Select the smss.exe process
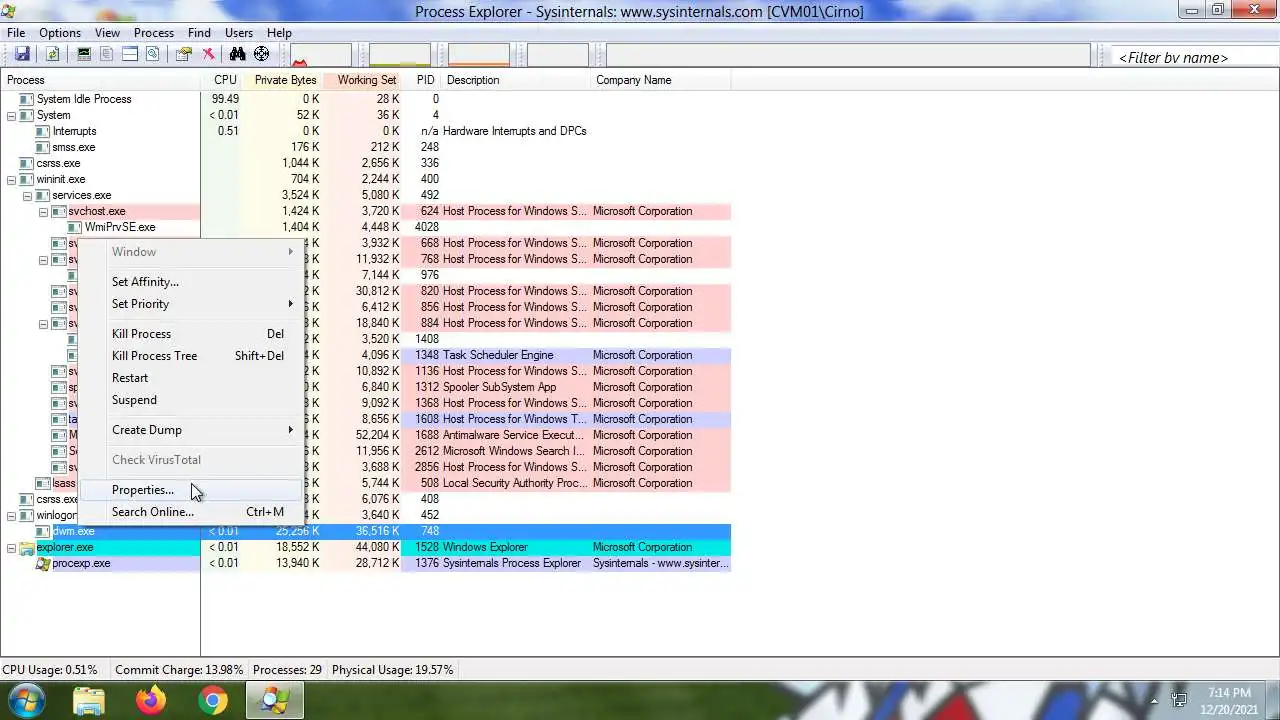Image resolution: width=1280 pixels, height=720 pixels. [366, 147]
